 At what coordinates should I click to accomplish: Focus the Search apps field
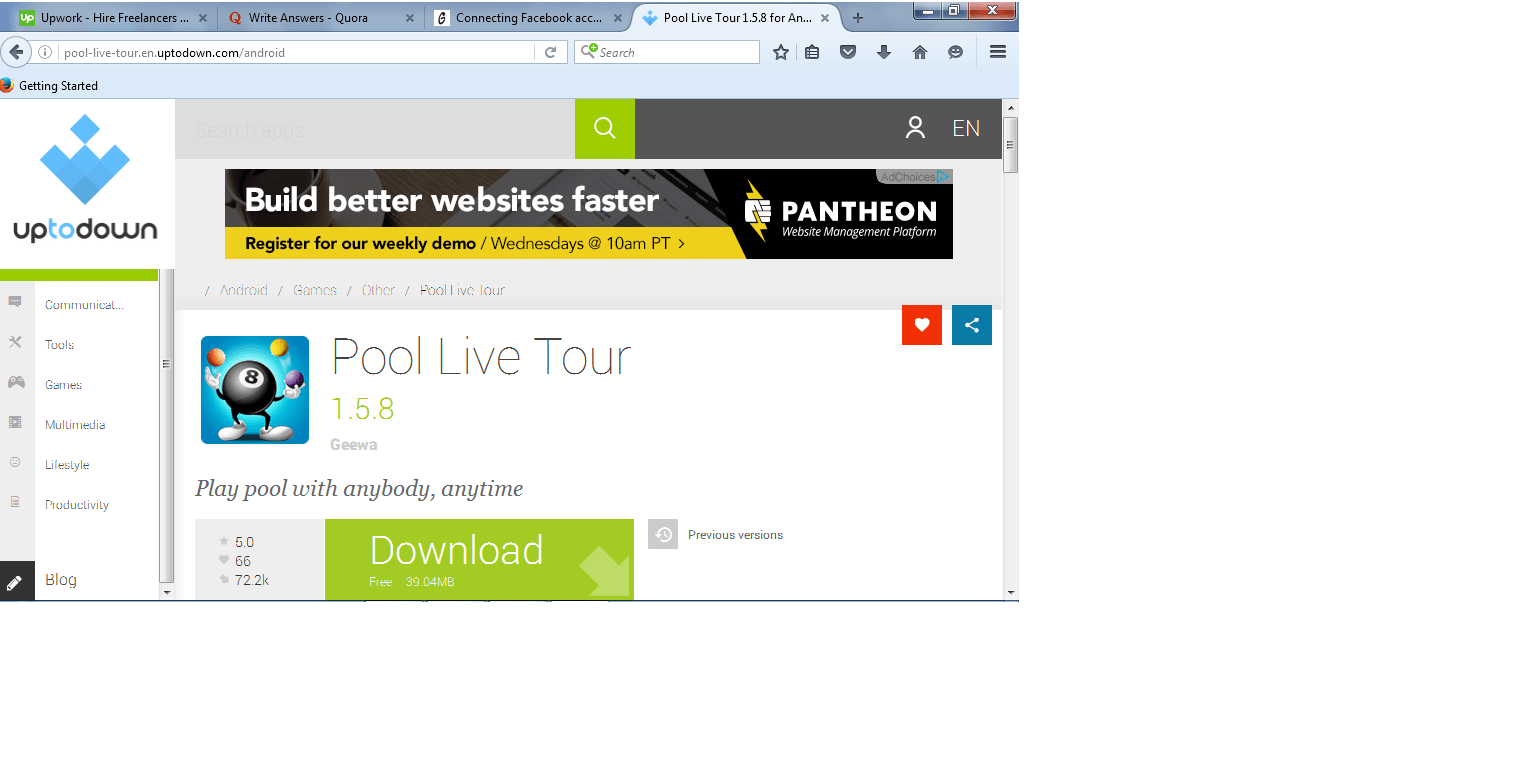375,130
